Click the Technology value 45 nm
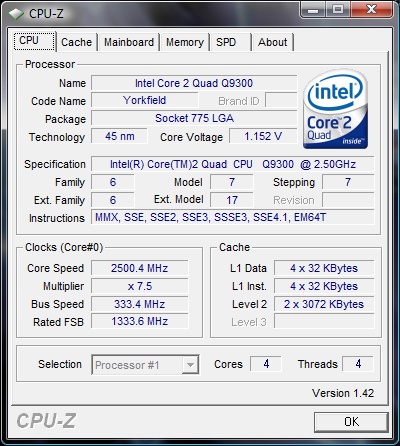 click(119, 136)
